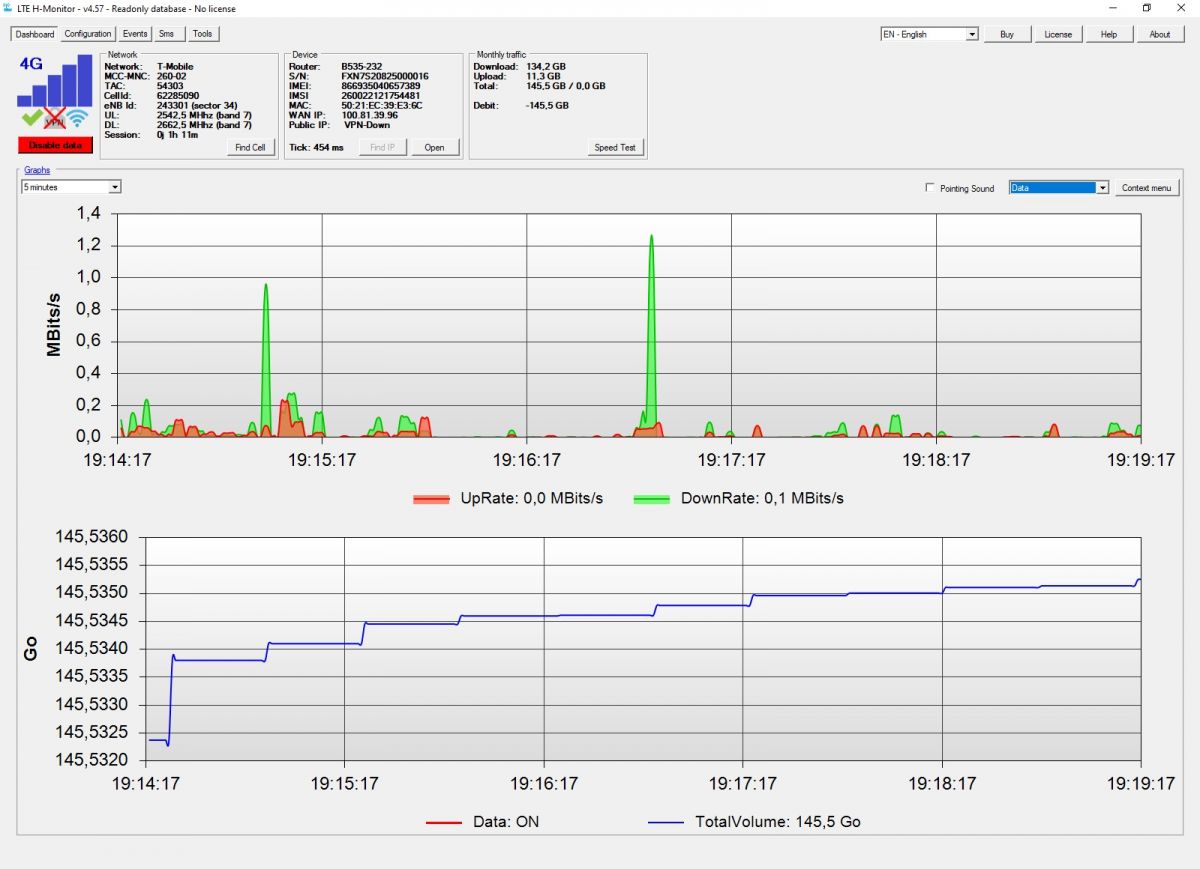Open the Configuration tab
1200x869 pixels.
[88, 34]
